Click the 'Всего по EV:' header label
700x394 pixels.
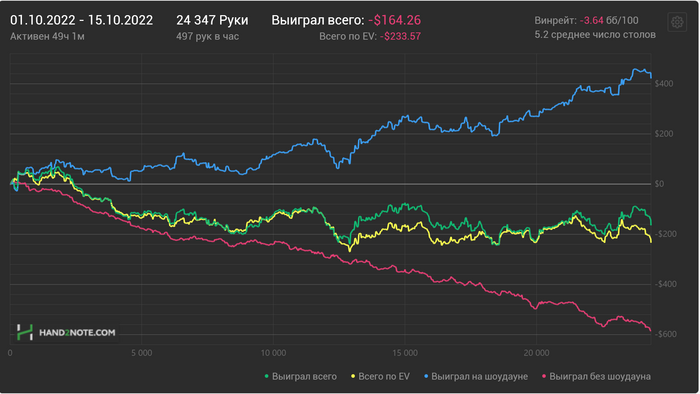pyautogui.click(x=348, y=37)
